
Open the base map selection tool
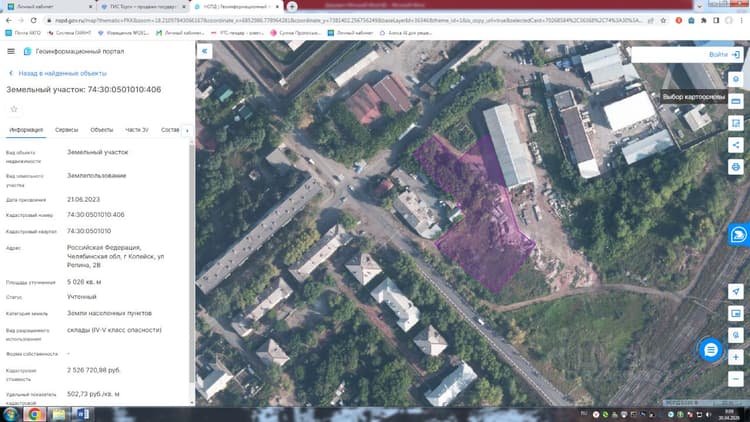pos(736,101)
